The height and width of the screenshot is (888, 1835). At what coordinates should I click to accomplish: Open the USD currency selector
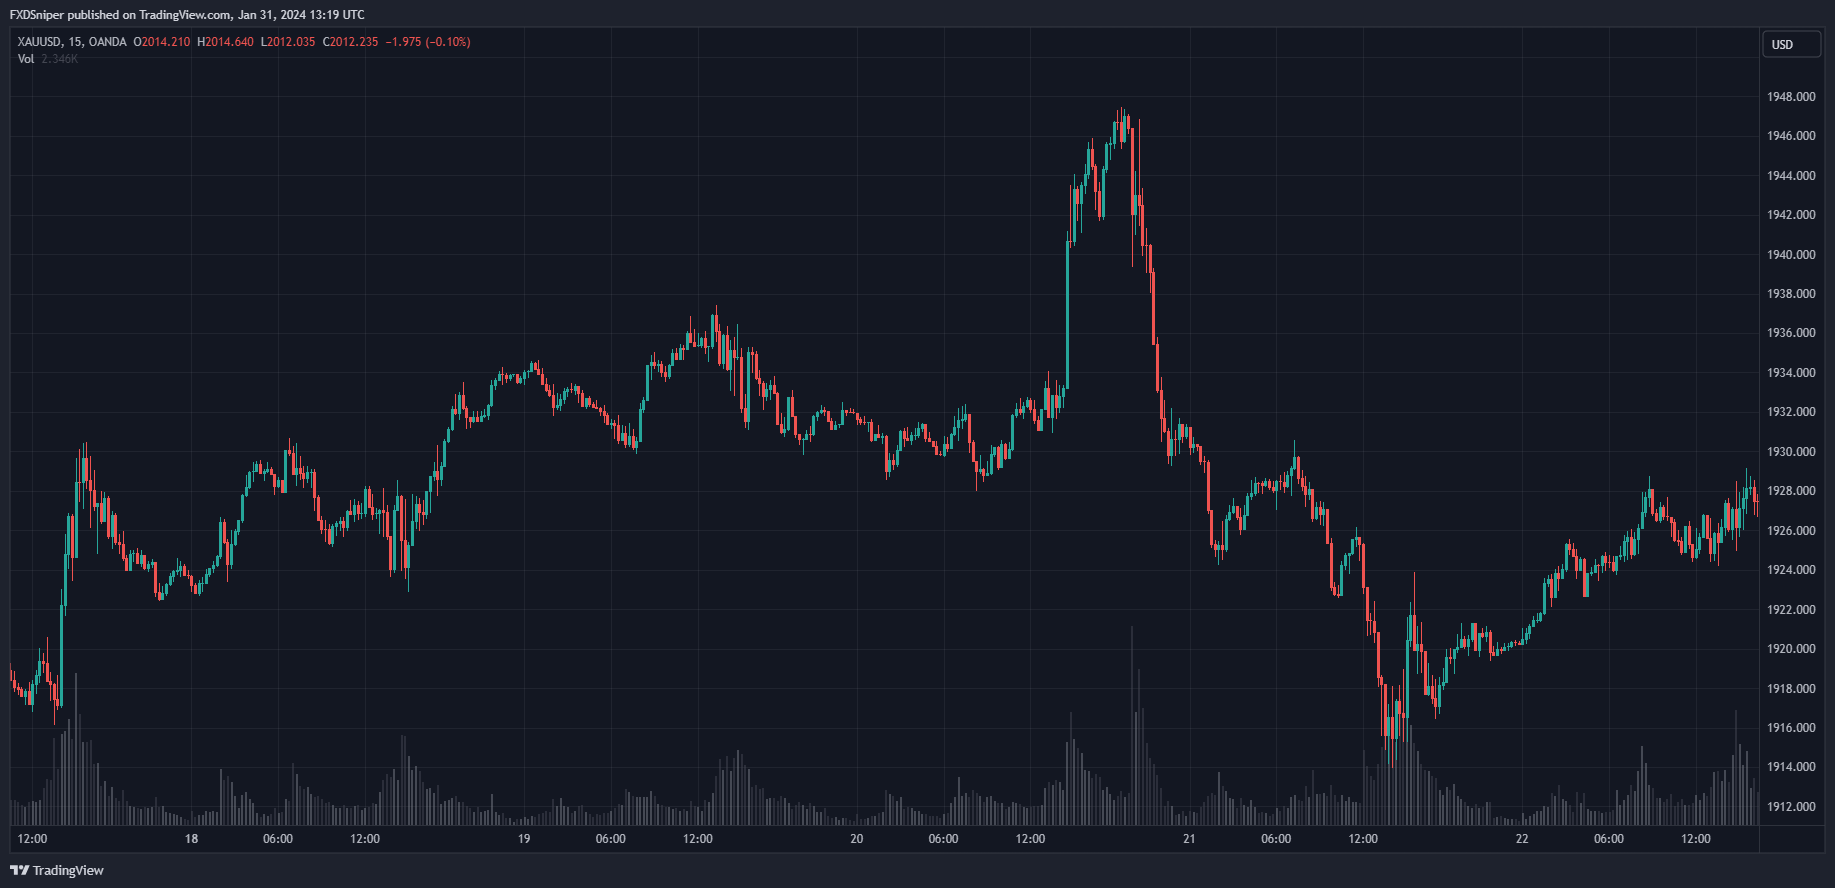(x=1790, y=45)
